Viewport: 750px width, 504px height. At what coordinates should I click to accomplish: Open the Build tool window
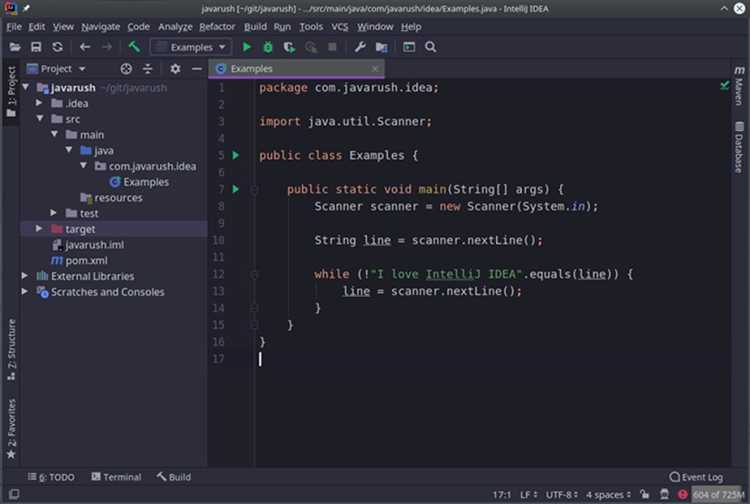point(174,477)
